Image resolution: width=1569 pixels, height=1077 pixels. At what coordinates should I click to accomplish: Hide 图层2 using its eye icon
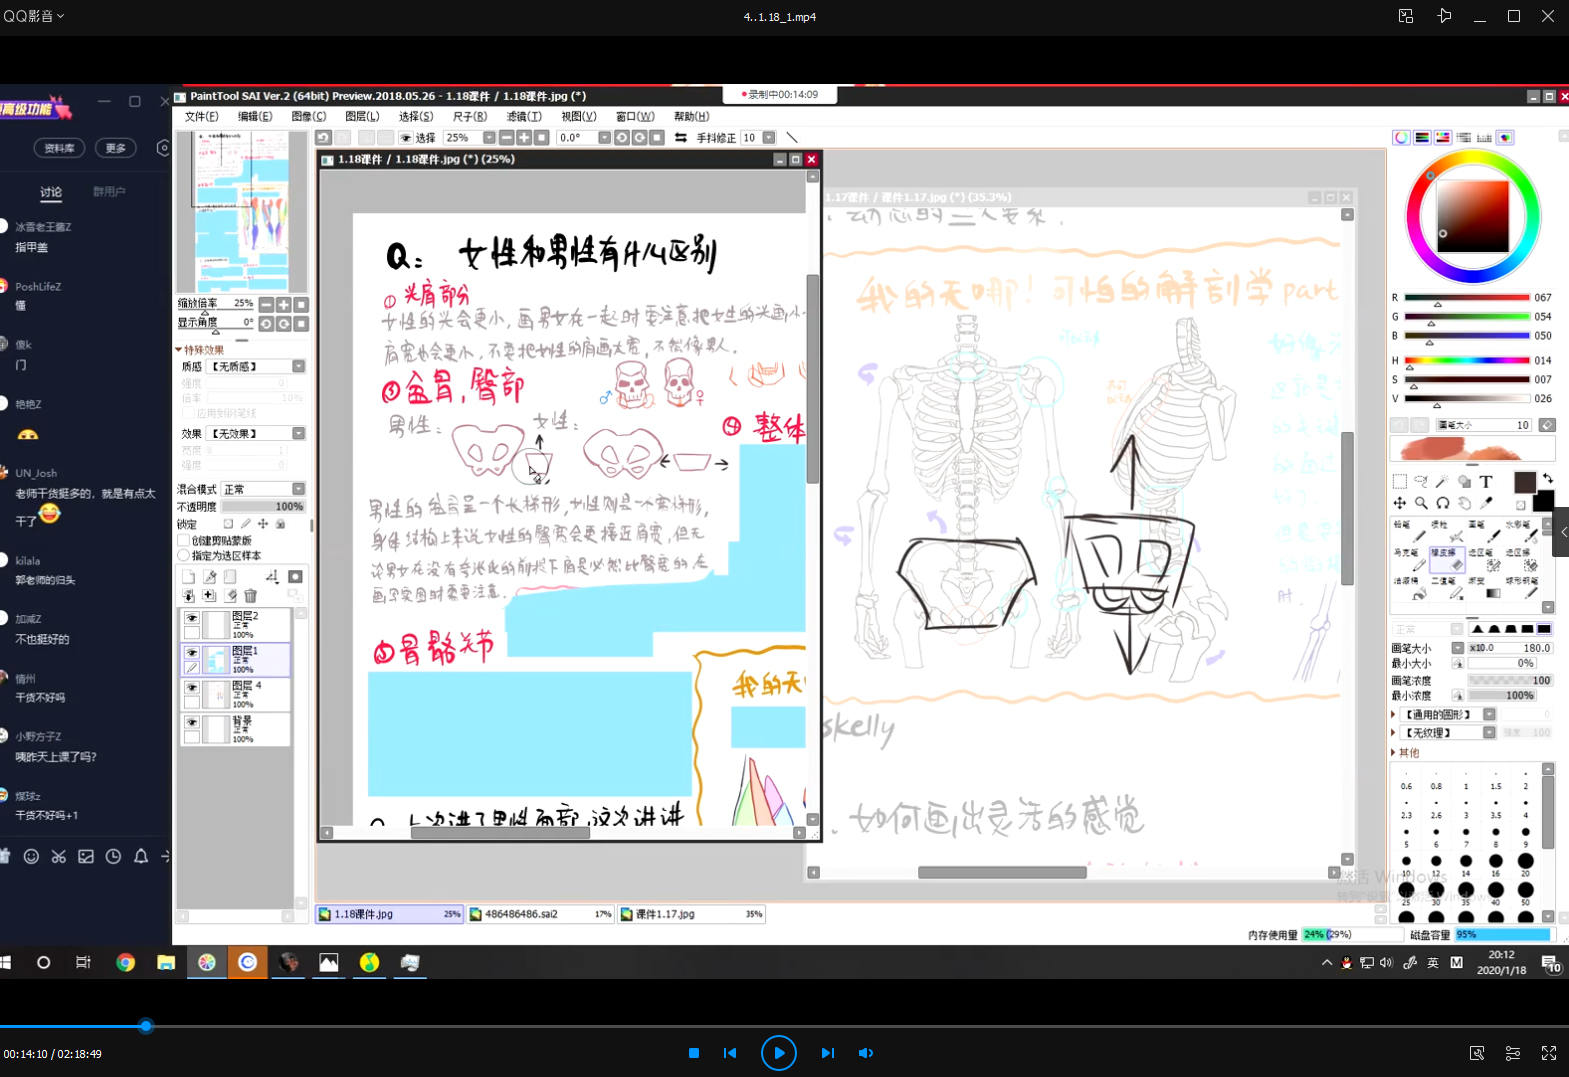tap(191, 619)
